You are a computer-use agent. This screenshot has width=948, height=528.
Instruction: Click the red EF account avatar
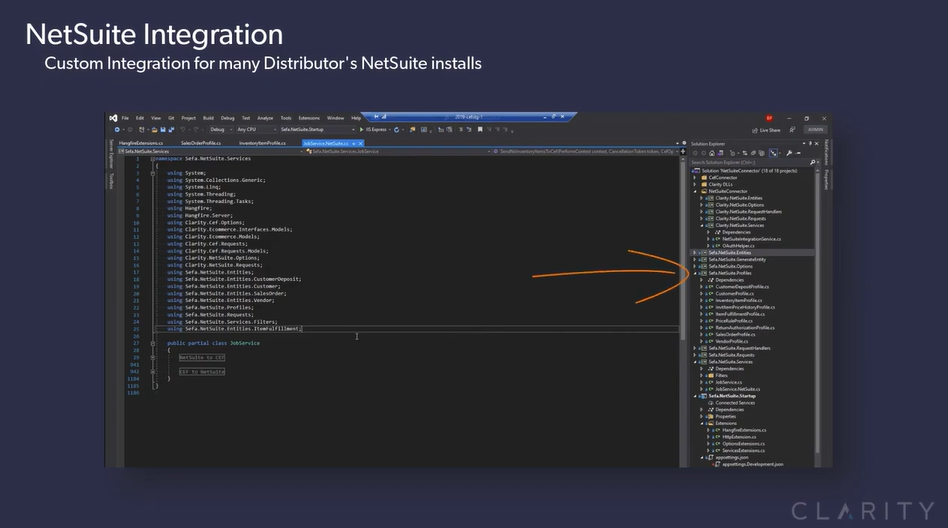point(769,118)
